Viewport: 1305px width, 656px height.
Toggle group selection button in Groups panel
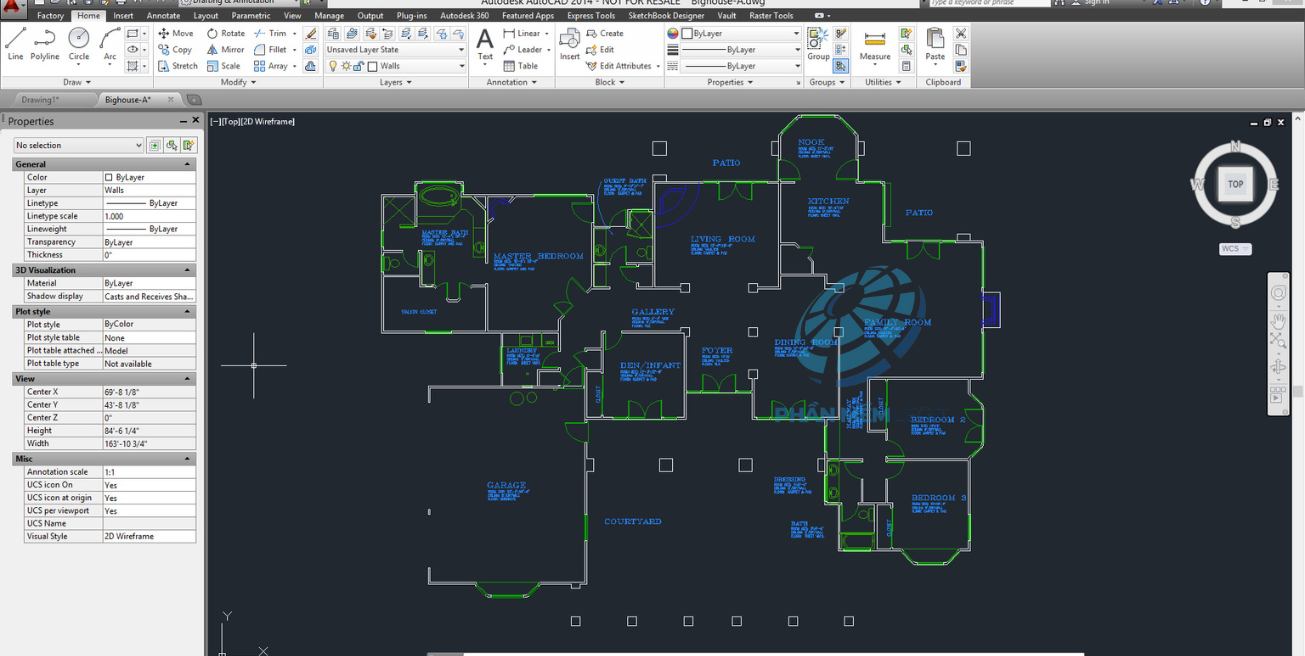click(840, 66)
